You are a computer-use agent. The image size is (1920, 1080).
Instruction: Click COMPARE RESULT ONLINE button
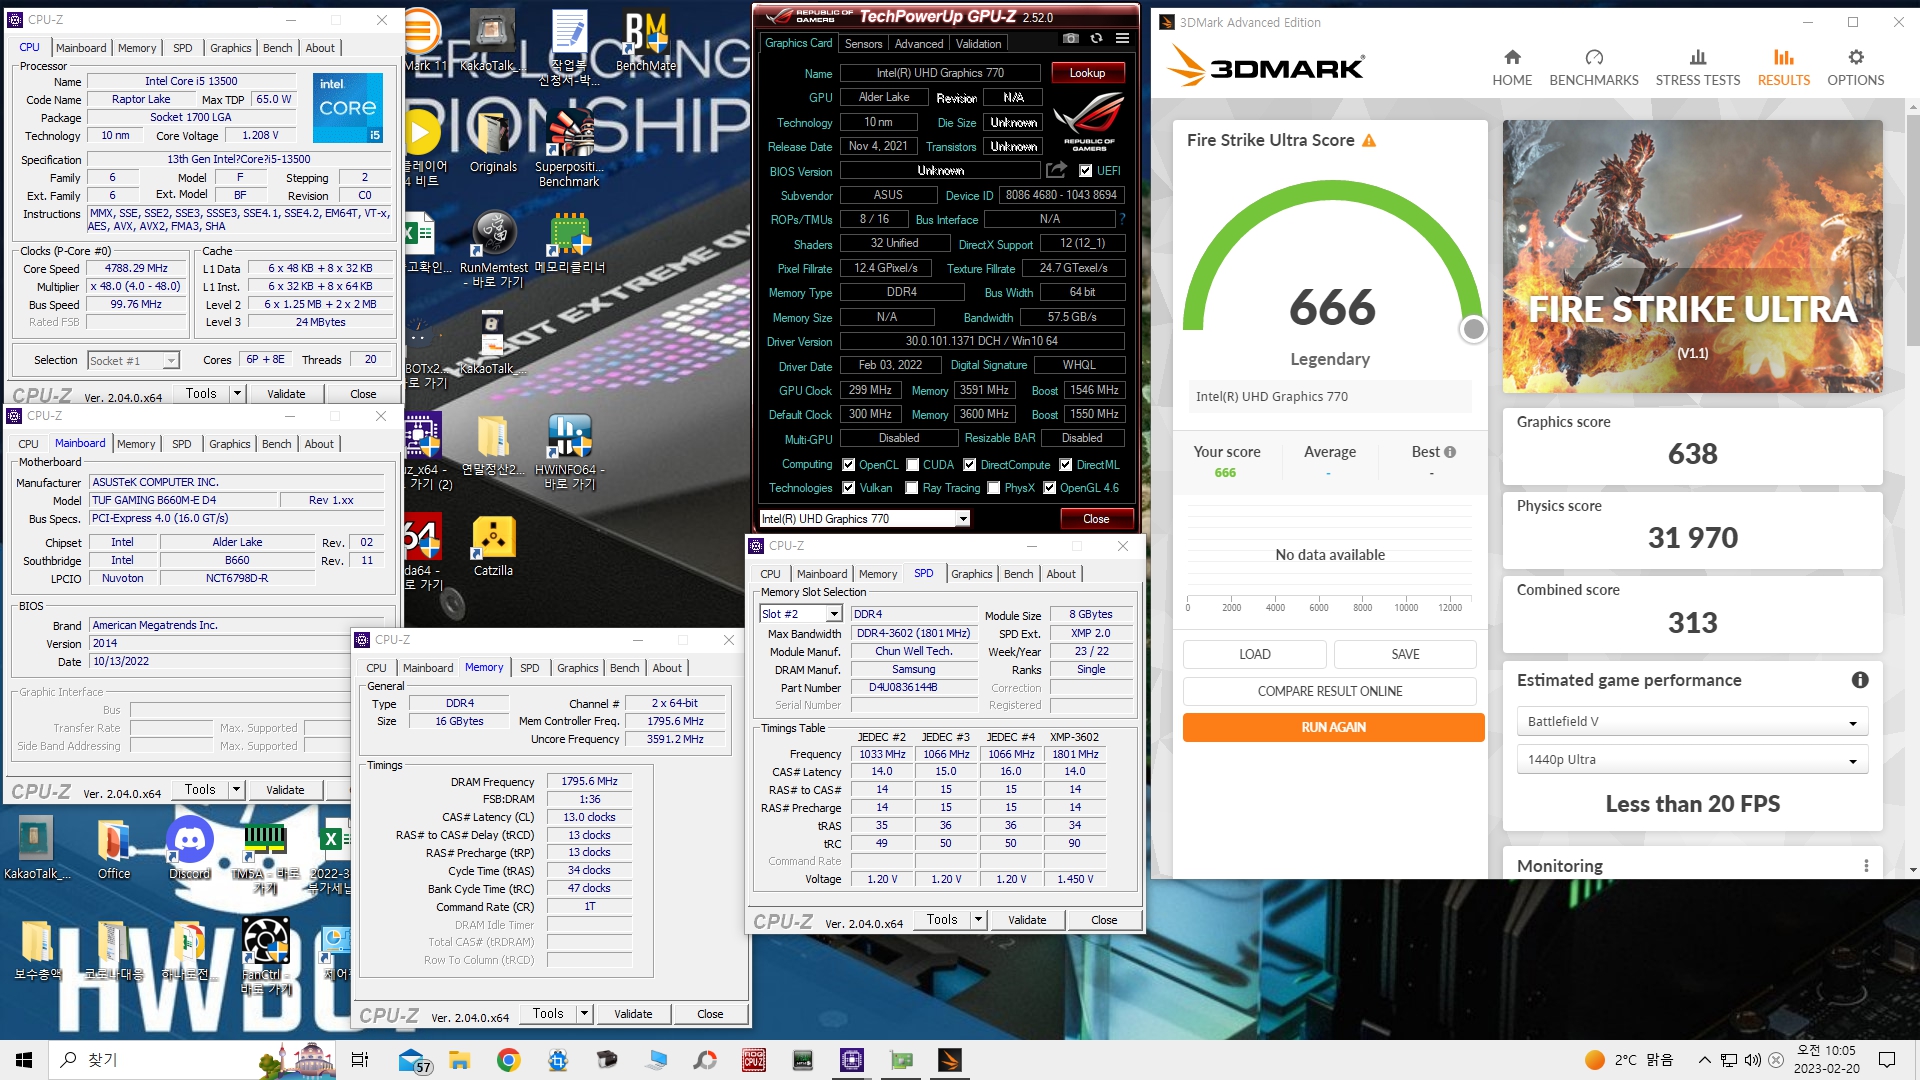[1330, 692]
